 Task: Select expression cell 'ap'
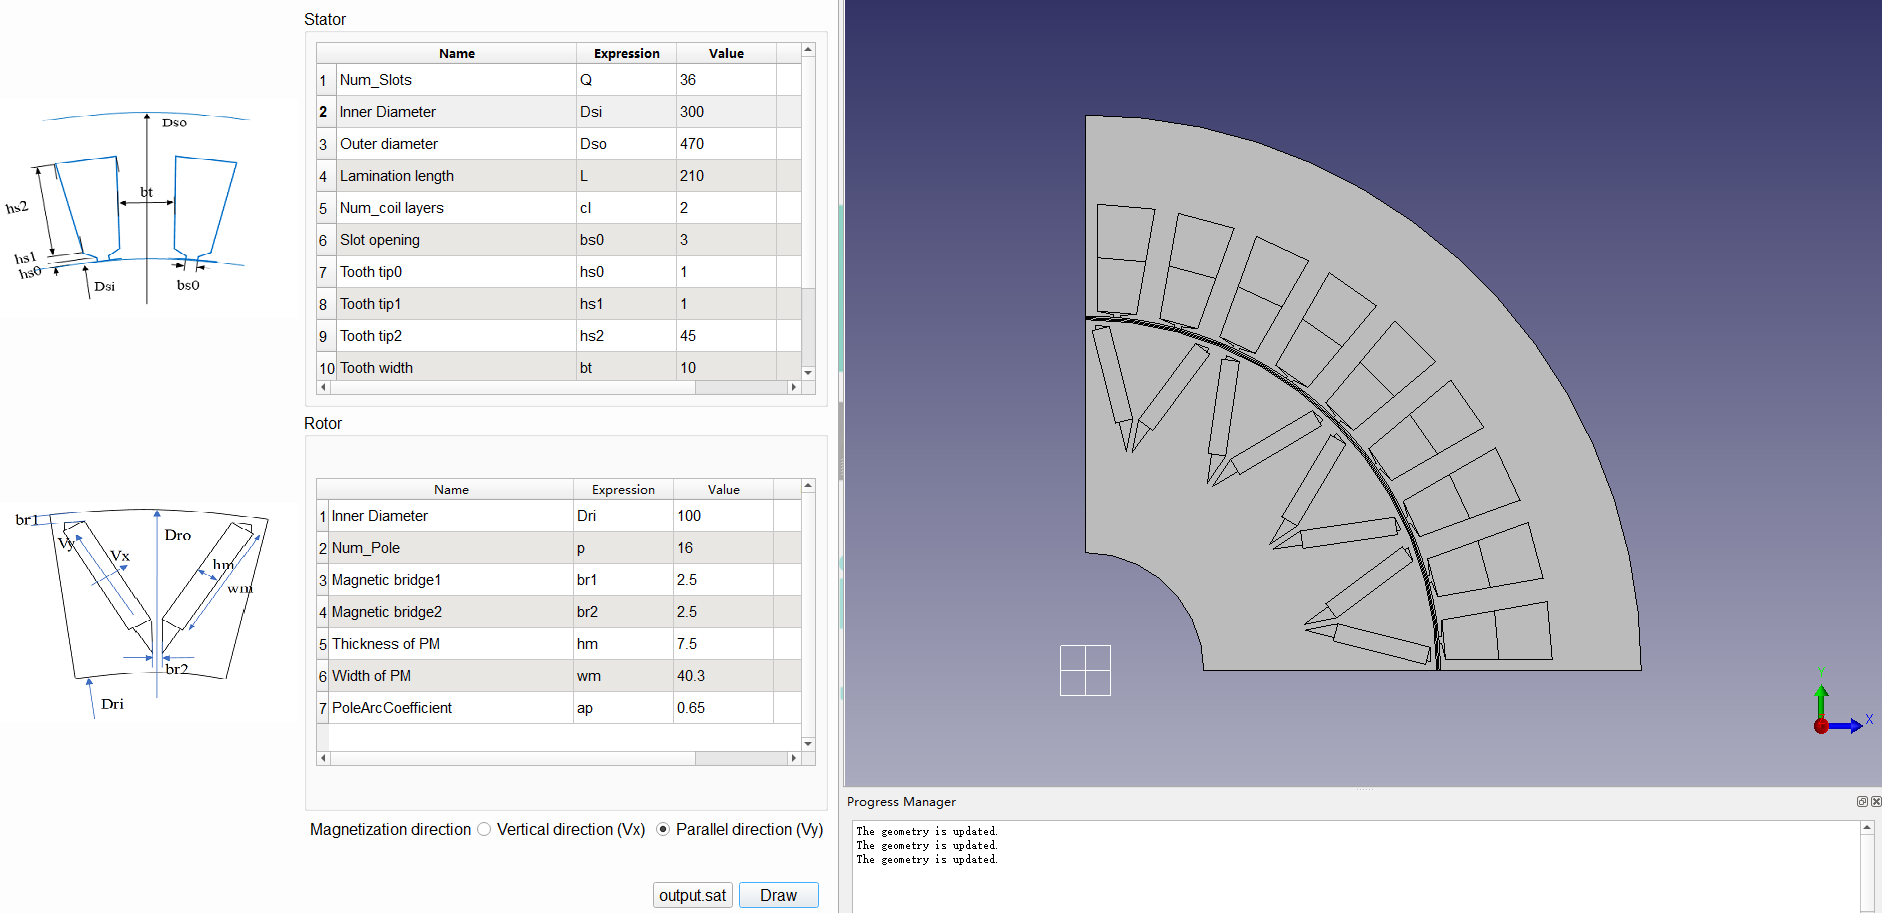(624, 708)
